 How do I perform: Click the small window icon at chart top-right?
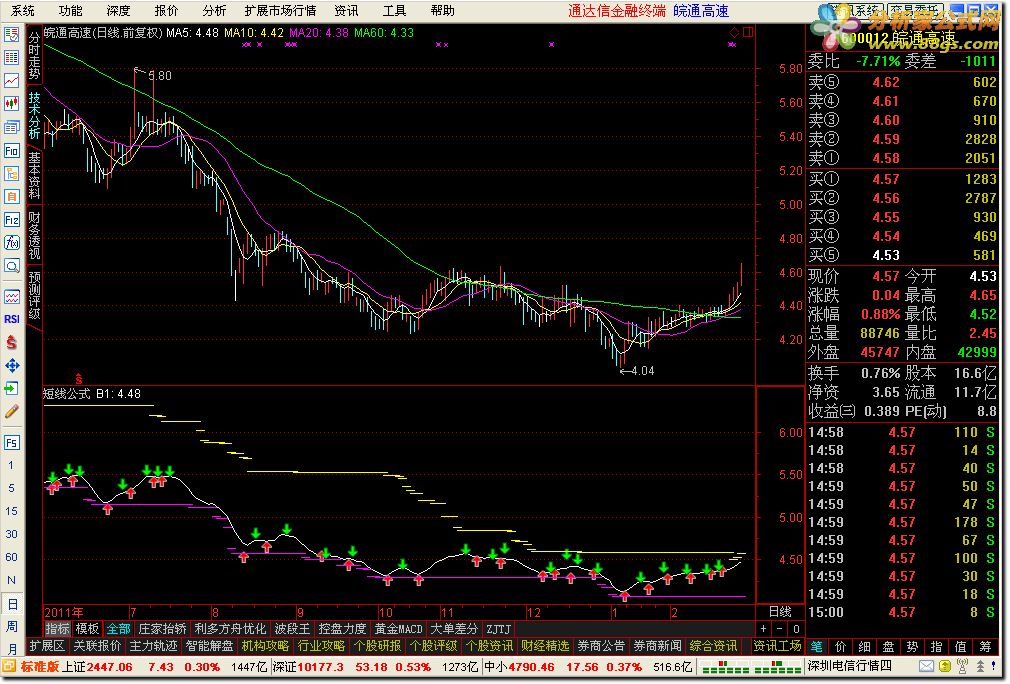pyautogui.click(x=748, y=32)
